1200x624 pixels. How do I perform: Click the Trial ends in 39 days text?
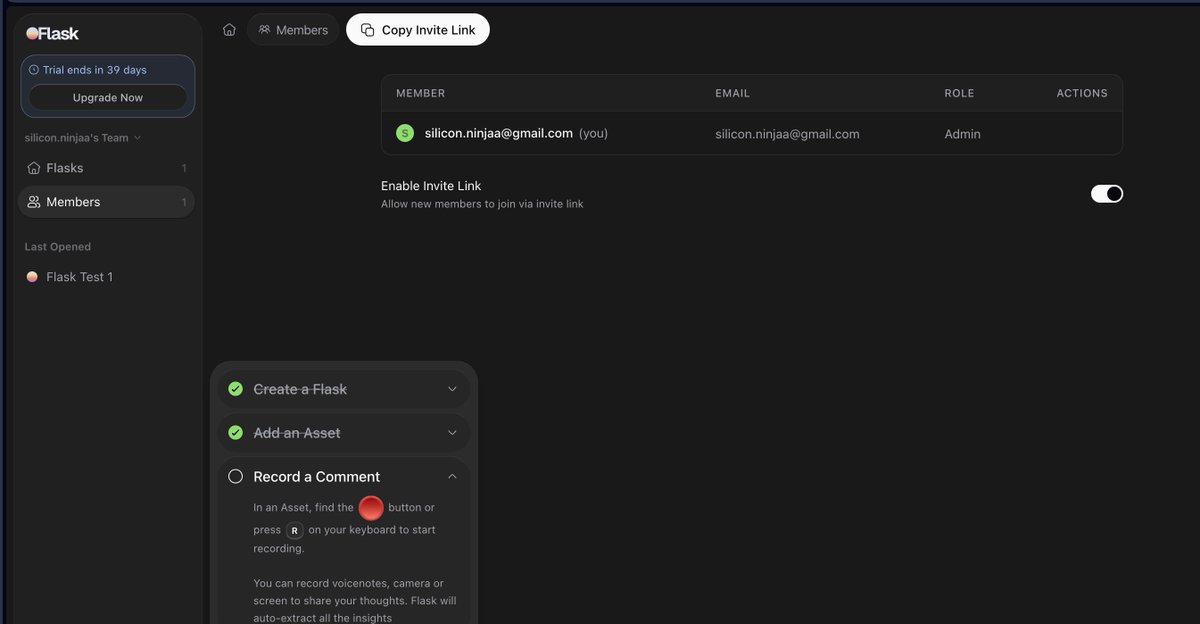point(94,70)
